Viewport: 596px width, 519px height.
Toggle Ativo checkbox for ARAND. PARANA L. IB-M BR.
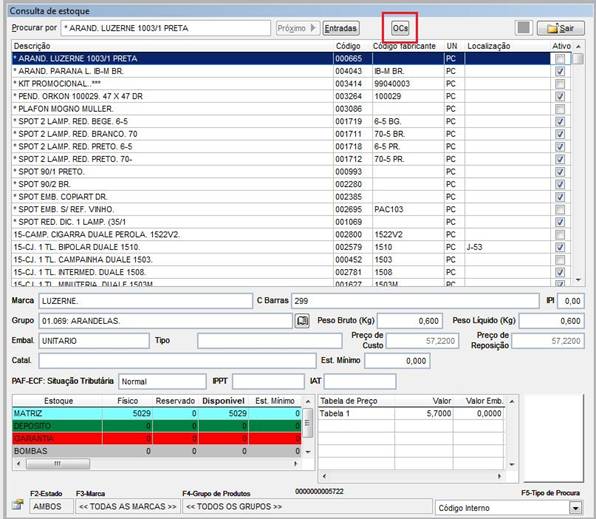560,71
